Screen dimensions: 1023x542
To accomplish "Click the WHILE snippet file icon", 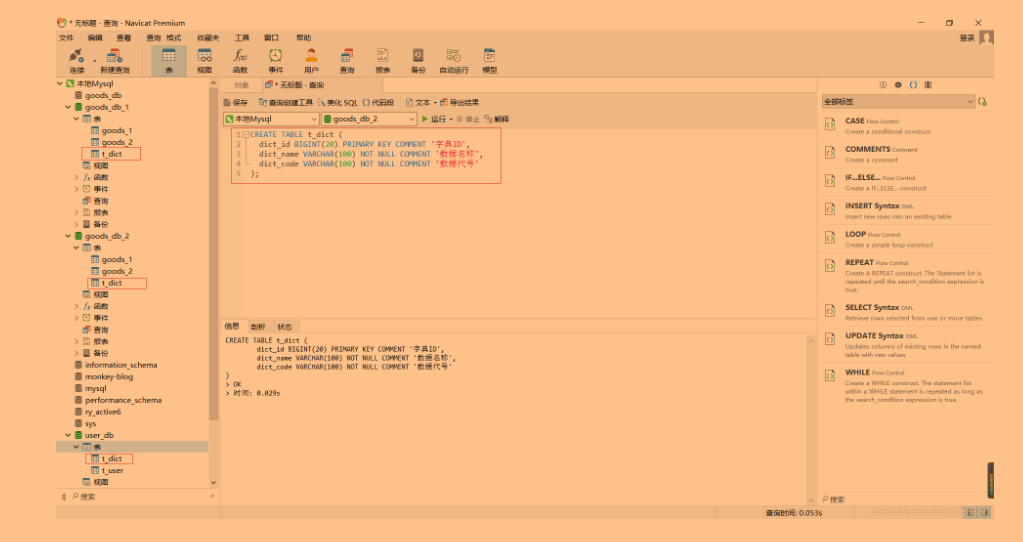I will point(830,376).
